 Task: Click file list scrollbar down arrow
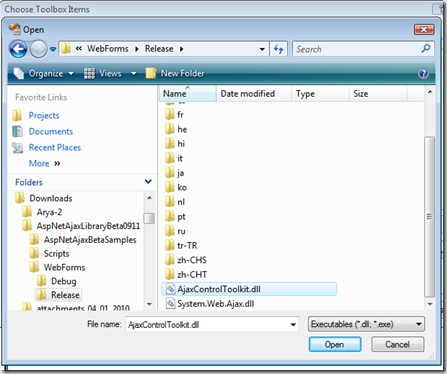click(430, 304)
